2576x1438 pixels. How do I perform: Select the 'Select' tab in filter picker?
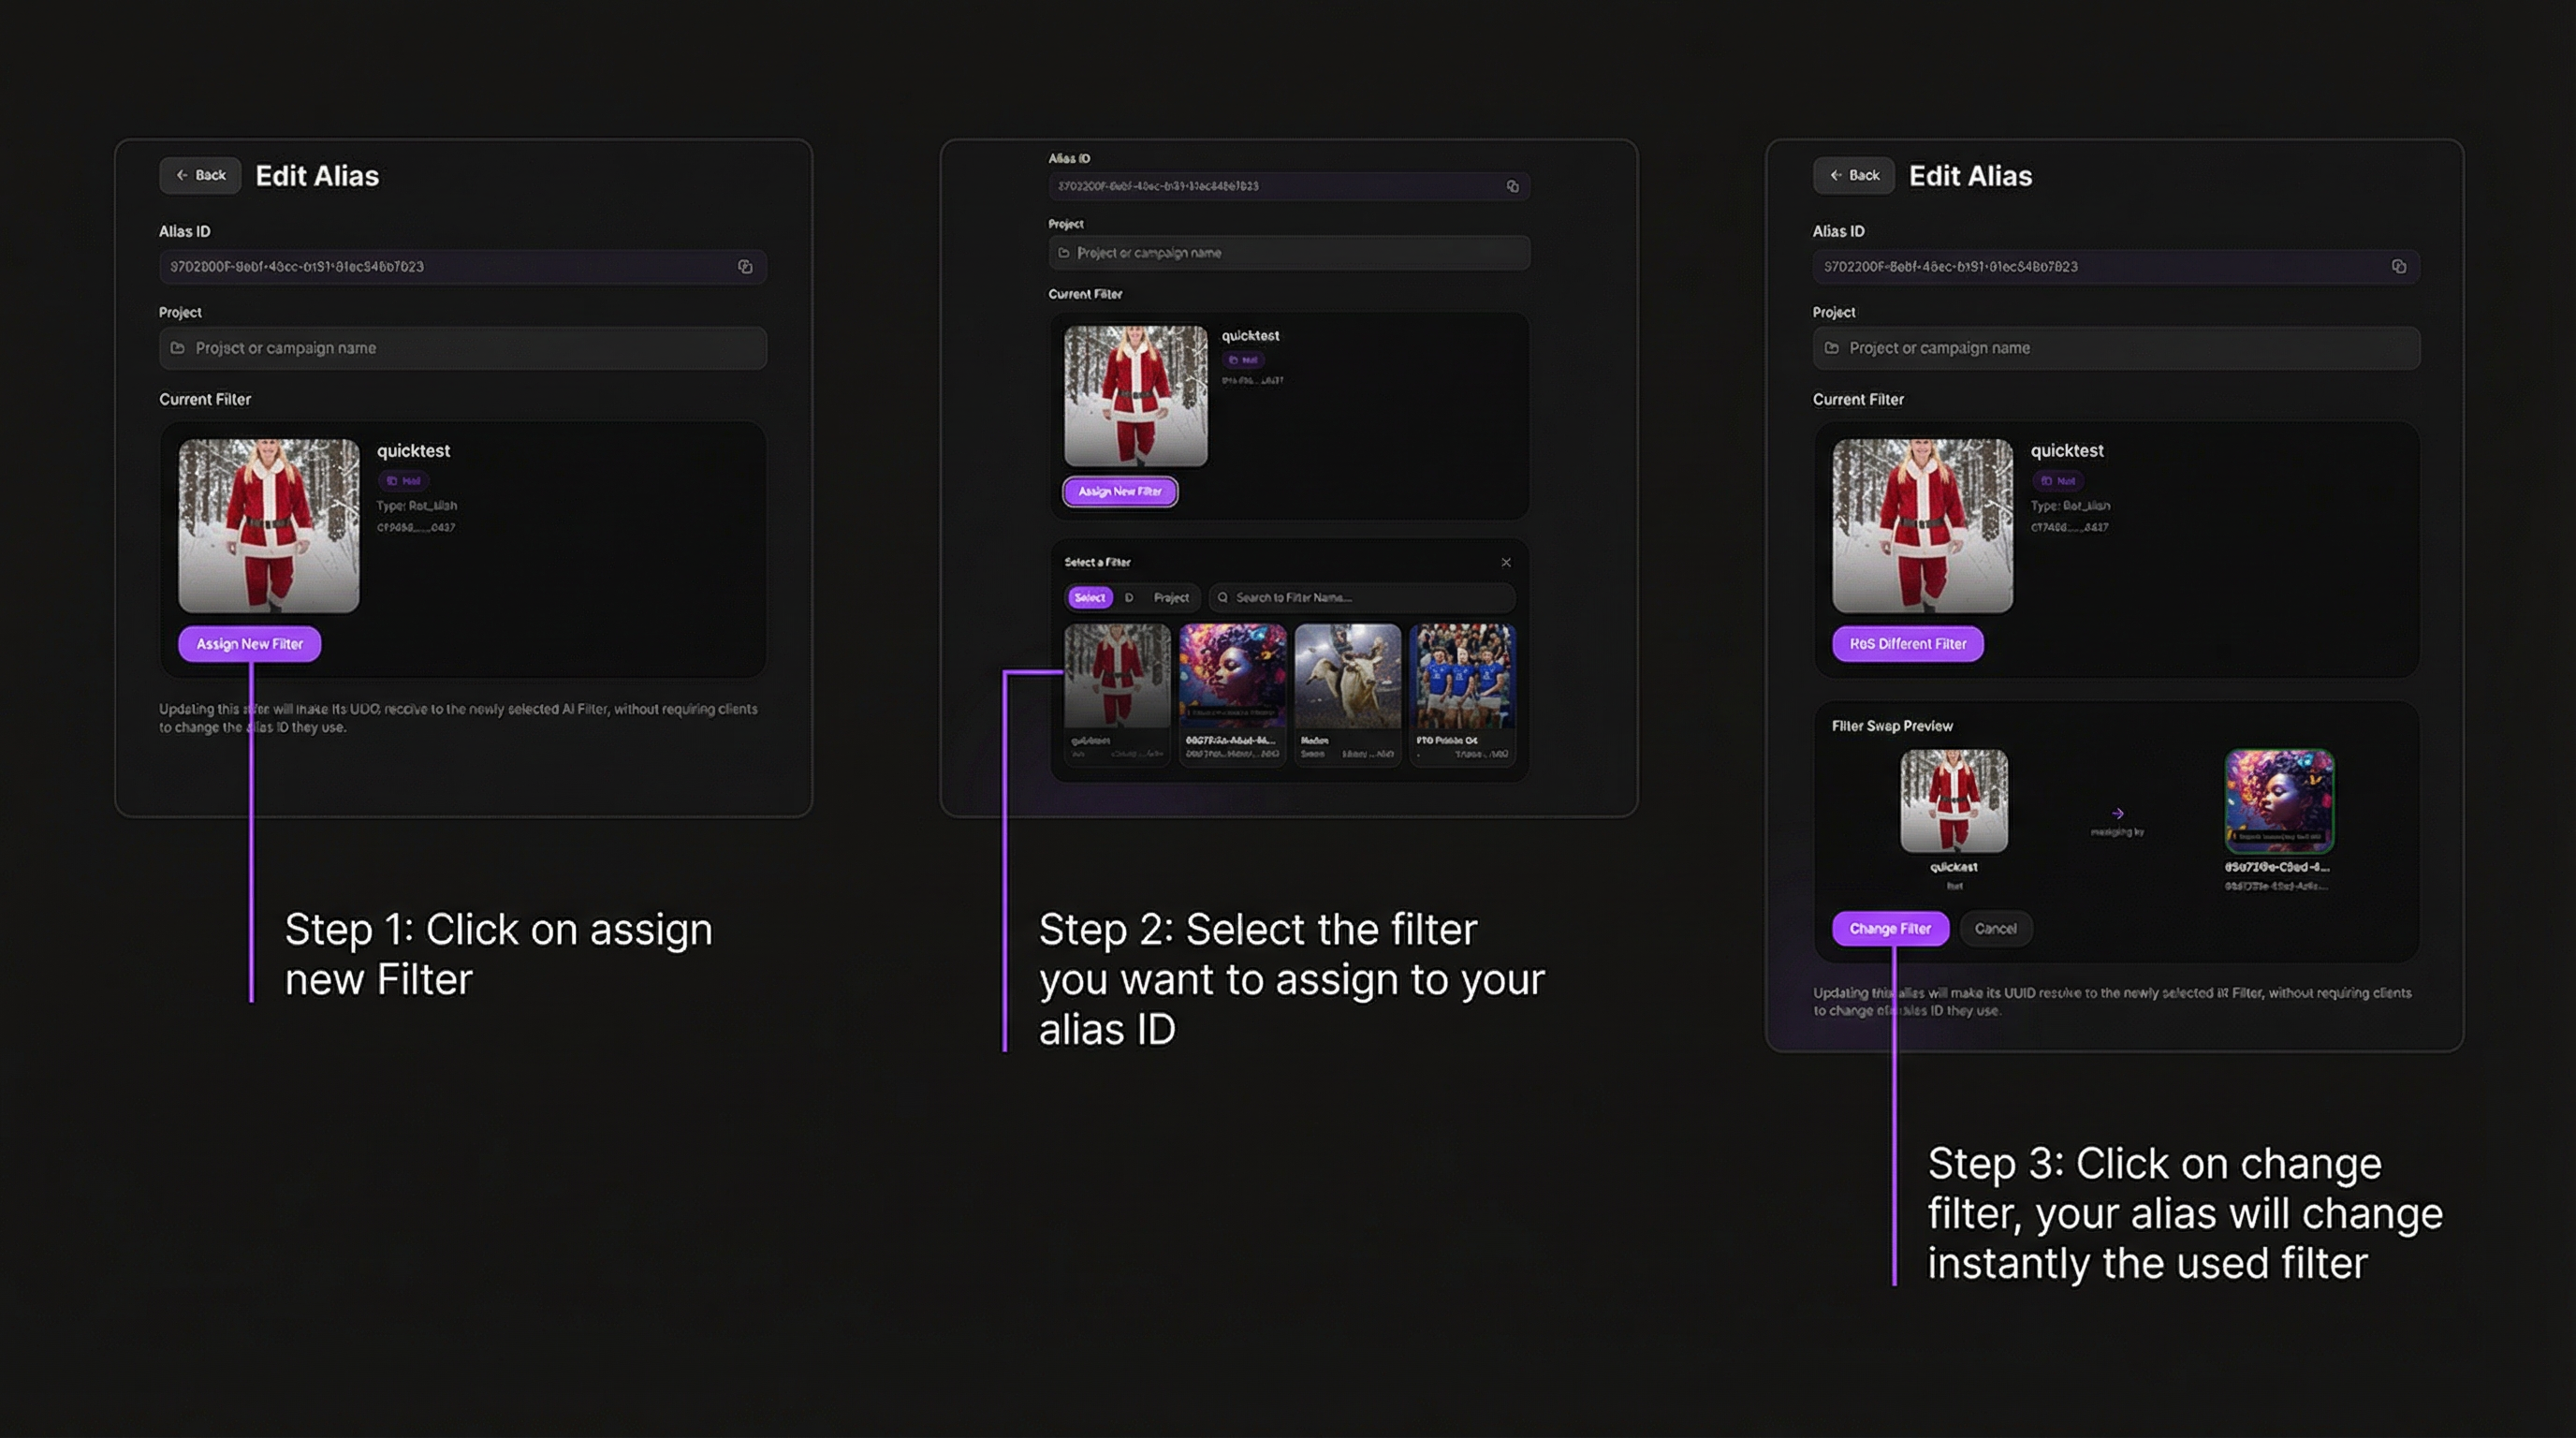pos(1089,597)
